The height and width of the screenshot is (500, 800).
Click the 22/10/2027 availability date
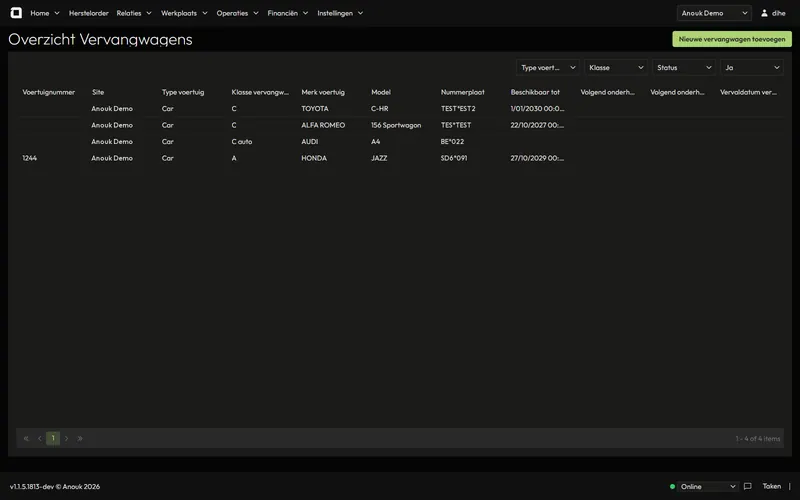pos(537,125)
